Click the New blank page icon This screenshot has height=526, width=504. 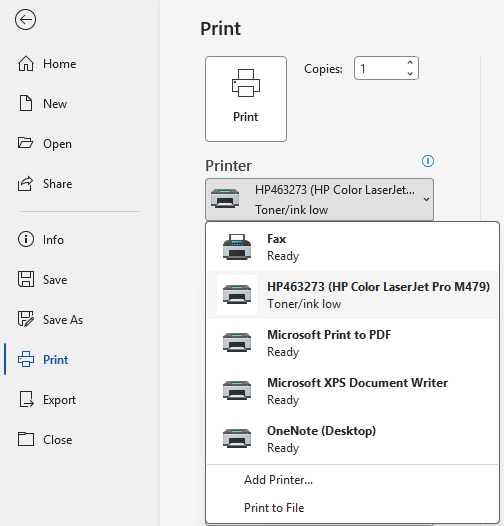pyautogui.click(x=26, y=103)
